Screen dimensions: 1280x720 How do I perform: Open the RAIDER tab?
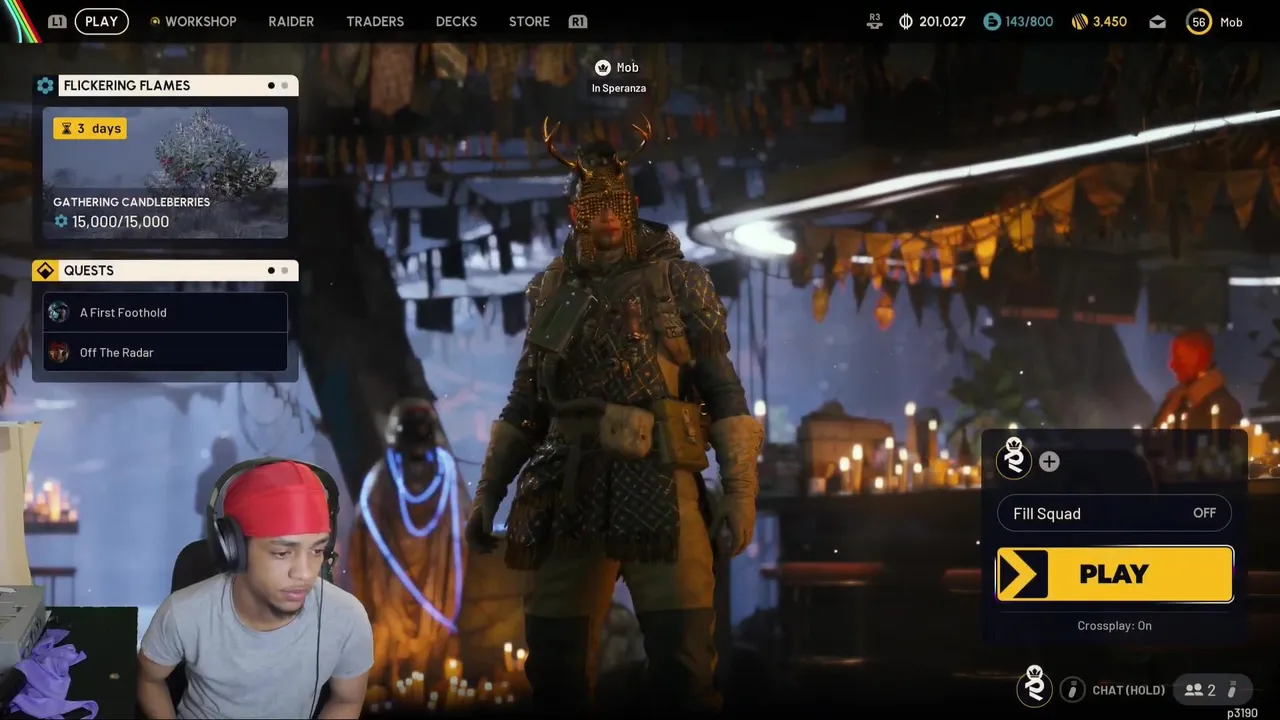[291, 21]
